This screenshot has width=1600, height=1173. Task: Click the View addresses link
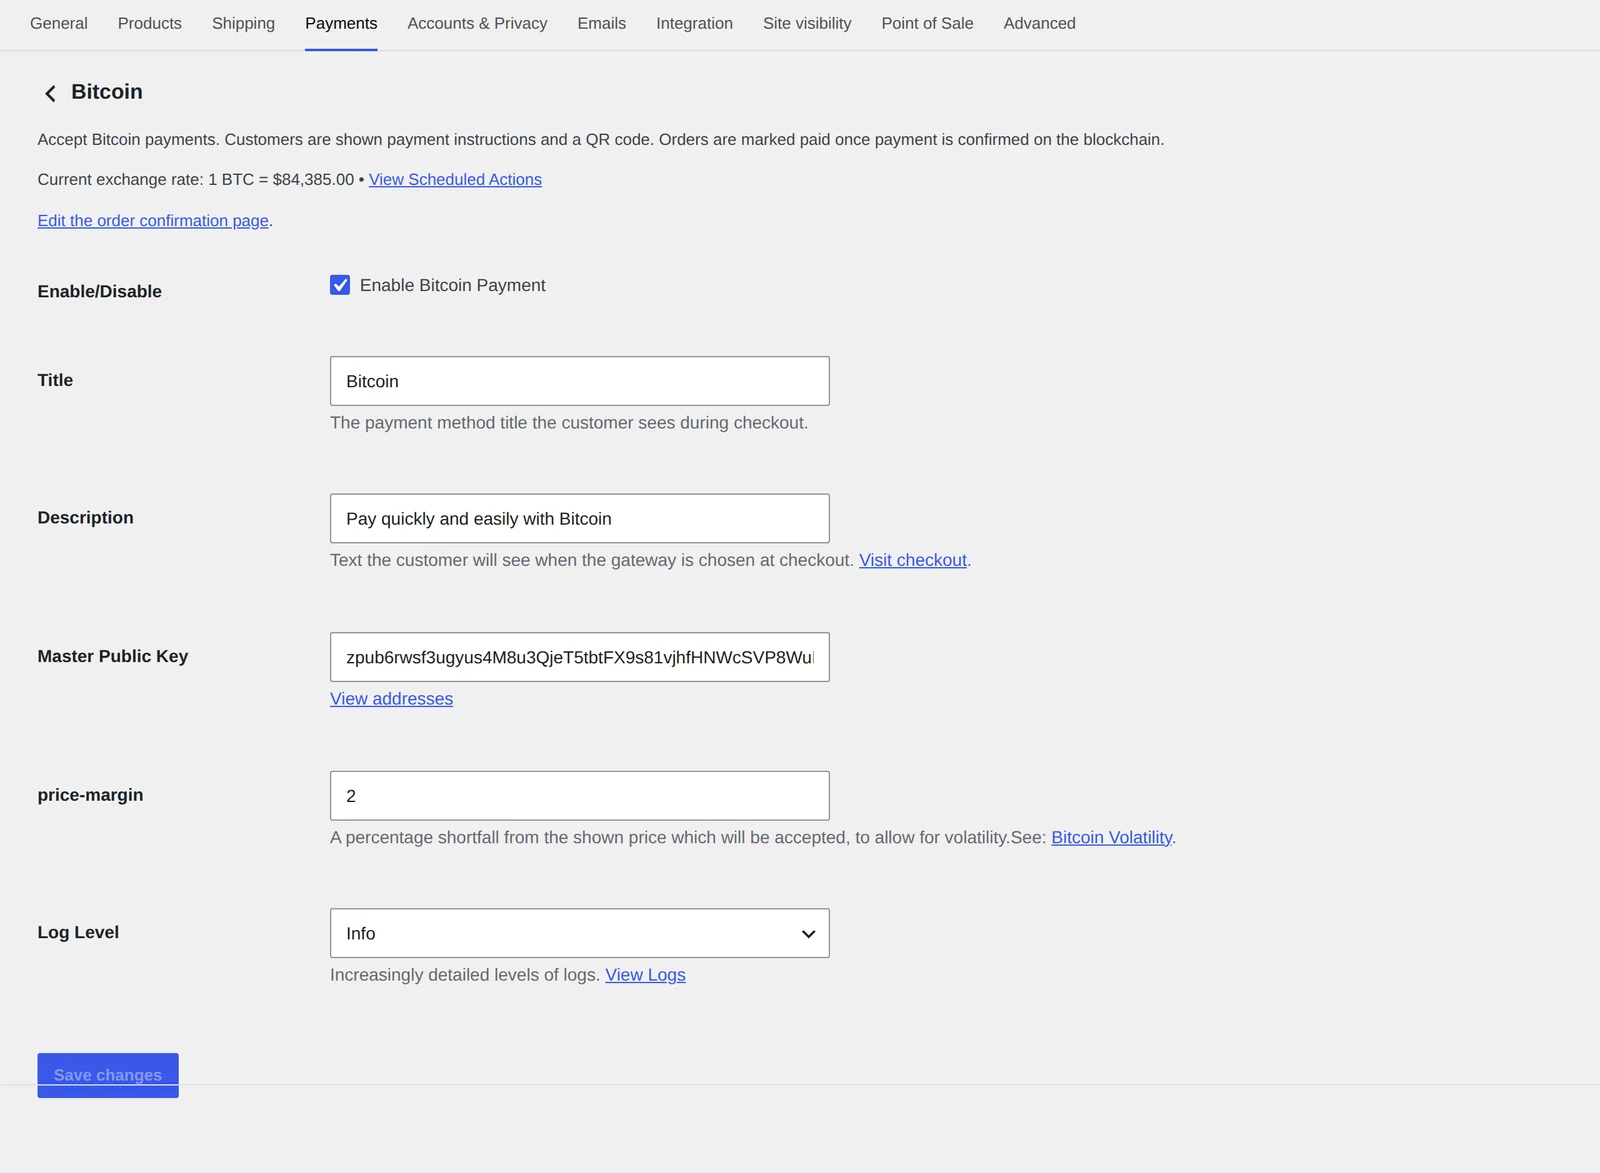(391, 699)
